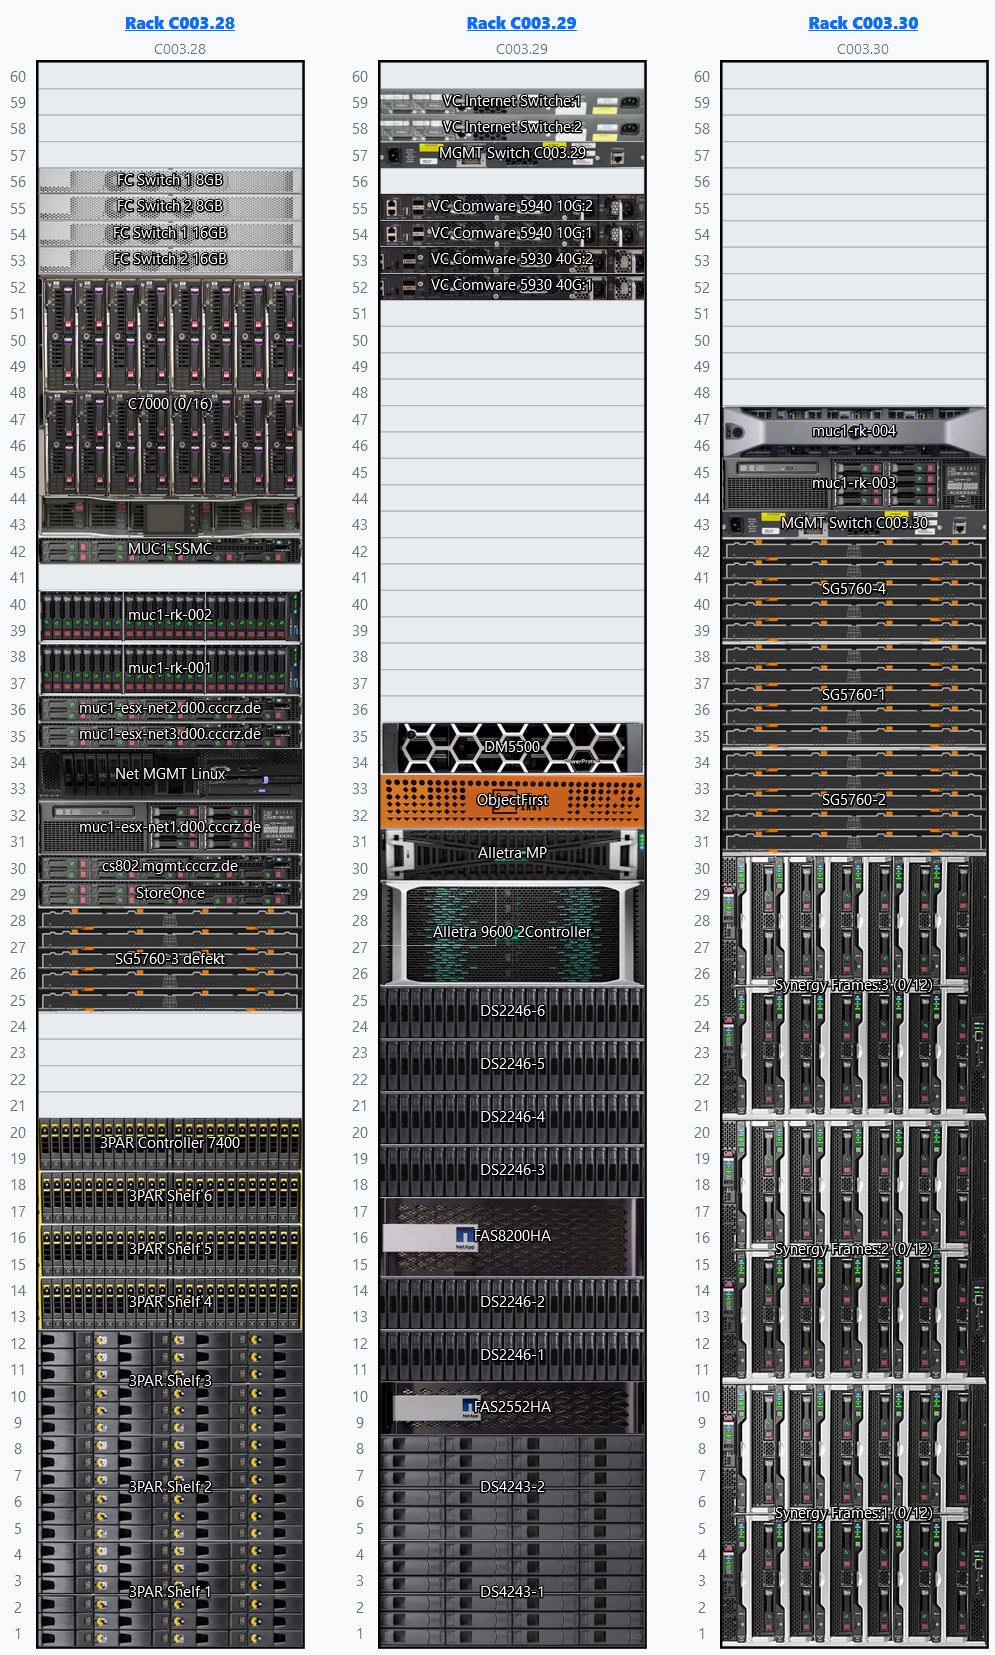This screenshot has height=1655, width=995.
Task: Select VC Comware 5930 40G:2 switch
Action: (512, 260)
